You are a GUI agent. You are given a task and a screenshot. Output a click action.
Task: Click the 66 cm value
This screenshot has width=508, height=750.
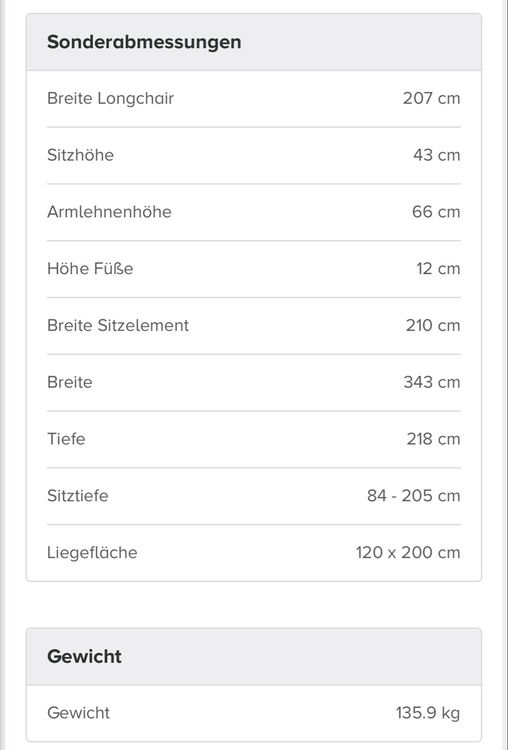436,212
